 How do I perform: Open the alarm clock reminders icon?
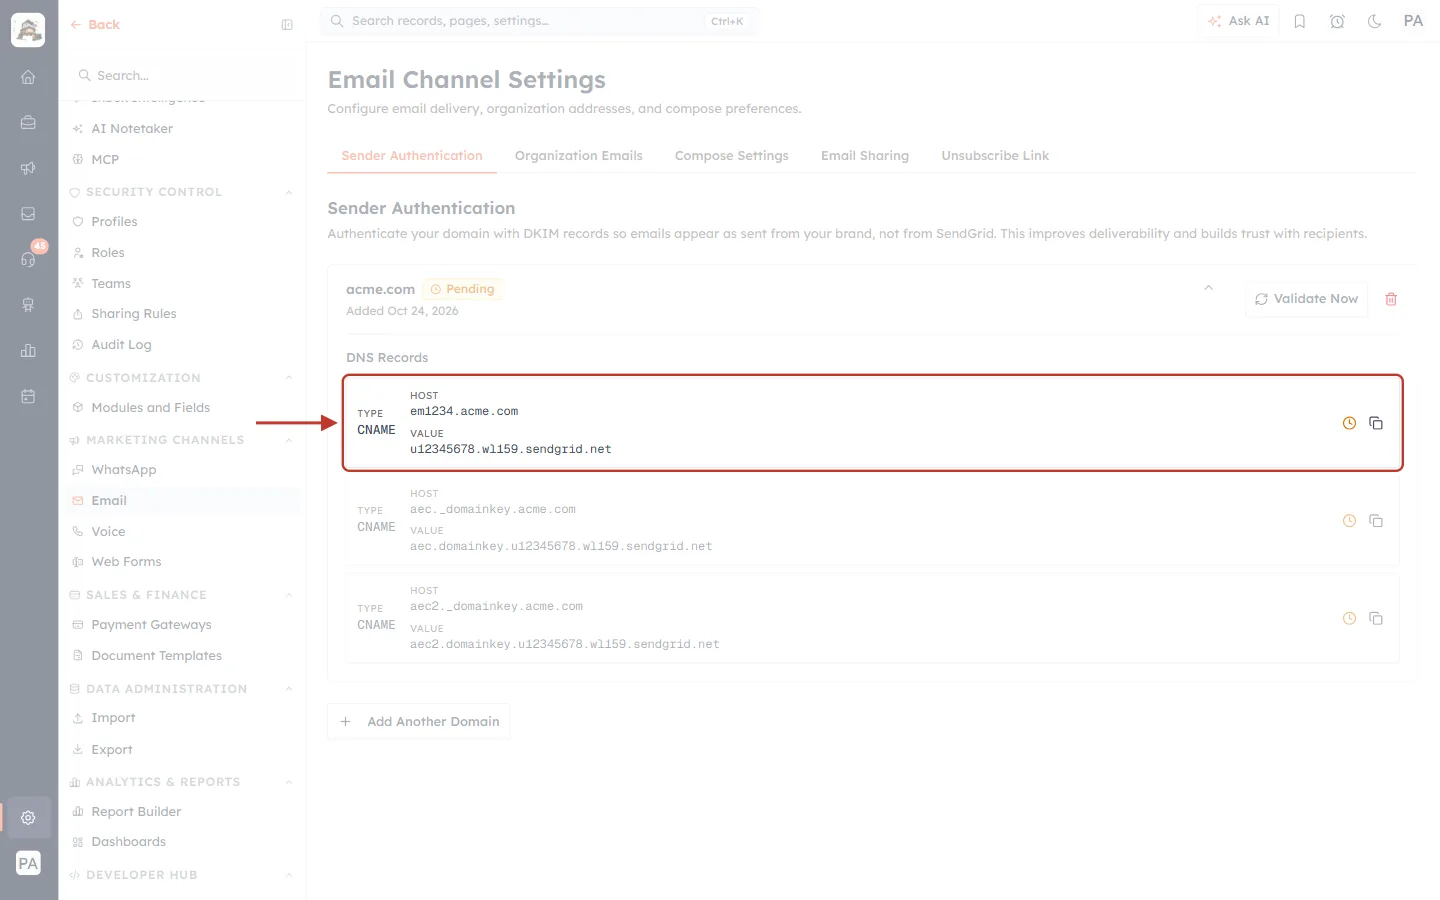[x=1337, y=21]
